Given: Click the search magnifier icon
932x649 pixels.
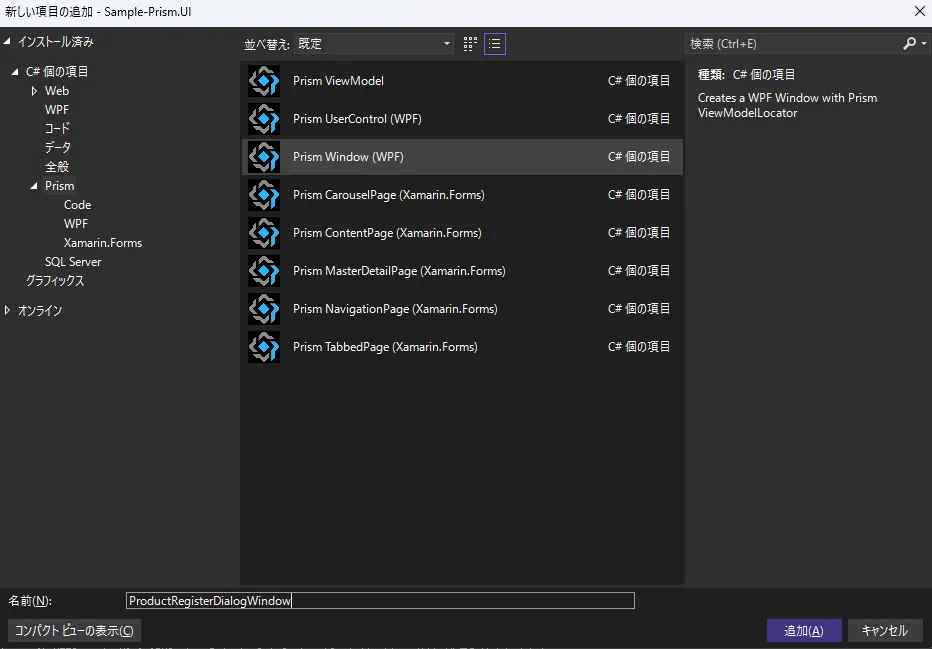Looking at the screenshot, I should (x=909, y=43).
